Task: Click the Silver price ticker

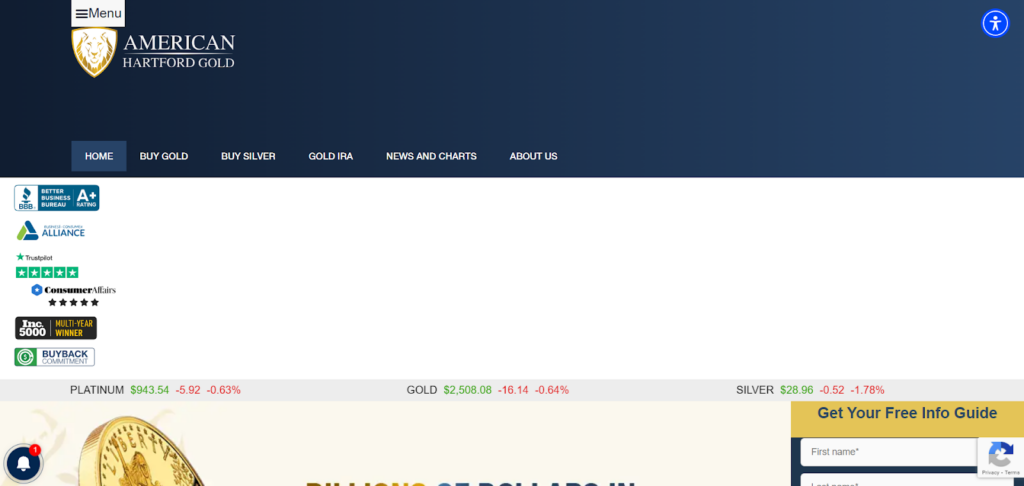Action: (810, 390)
